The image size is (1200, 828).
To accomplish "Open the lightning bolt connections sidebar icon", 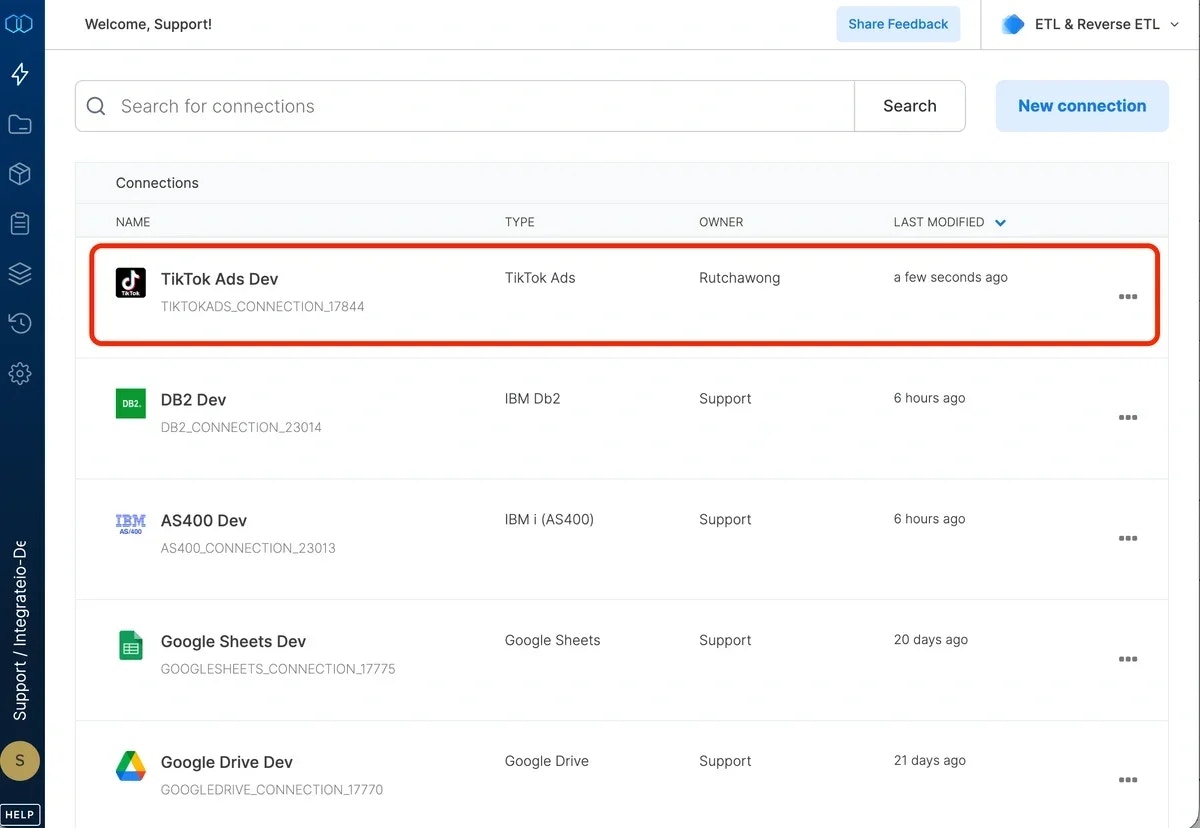I will [20, 74].
